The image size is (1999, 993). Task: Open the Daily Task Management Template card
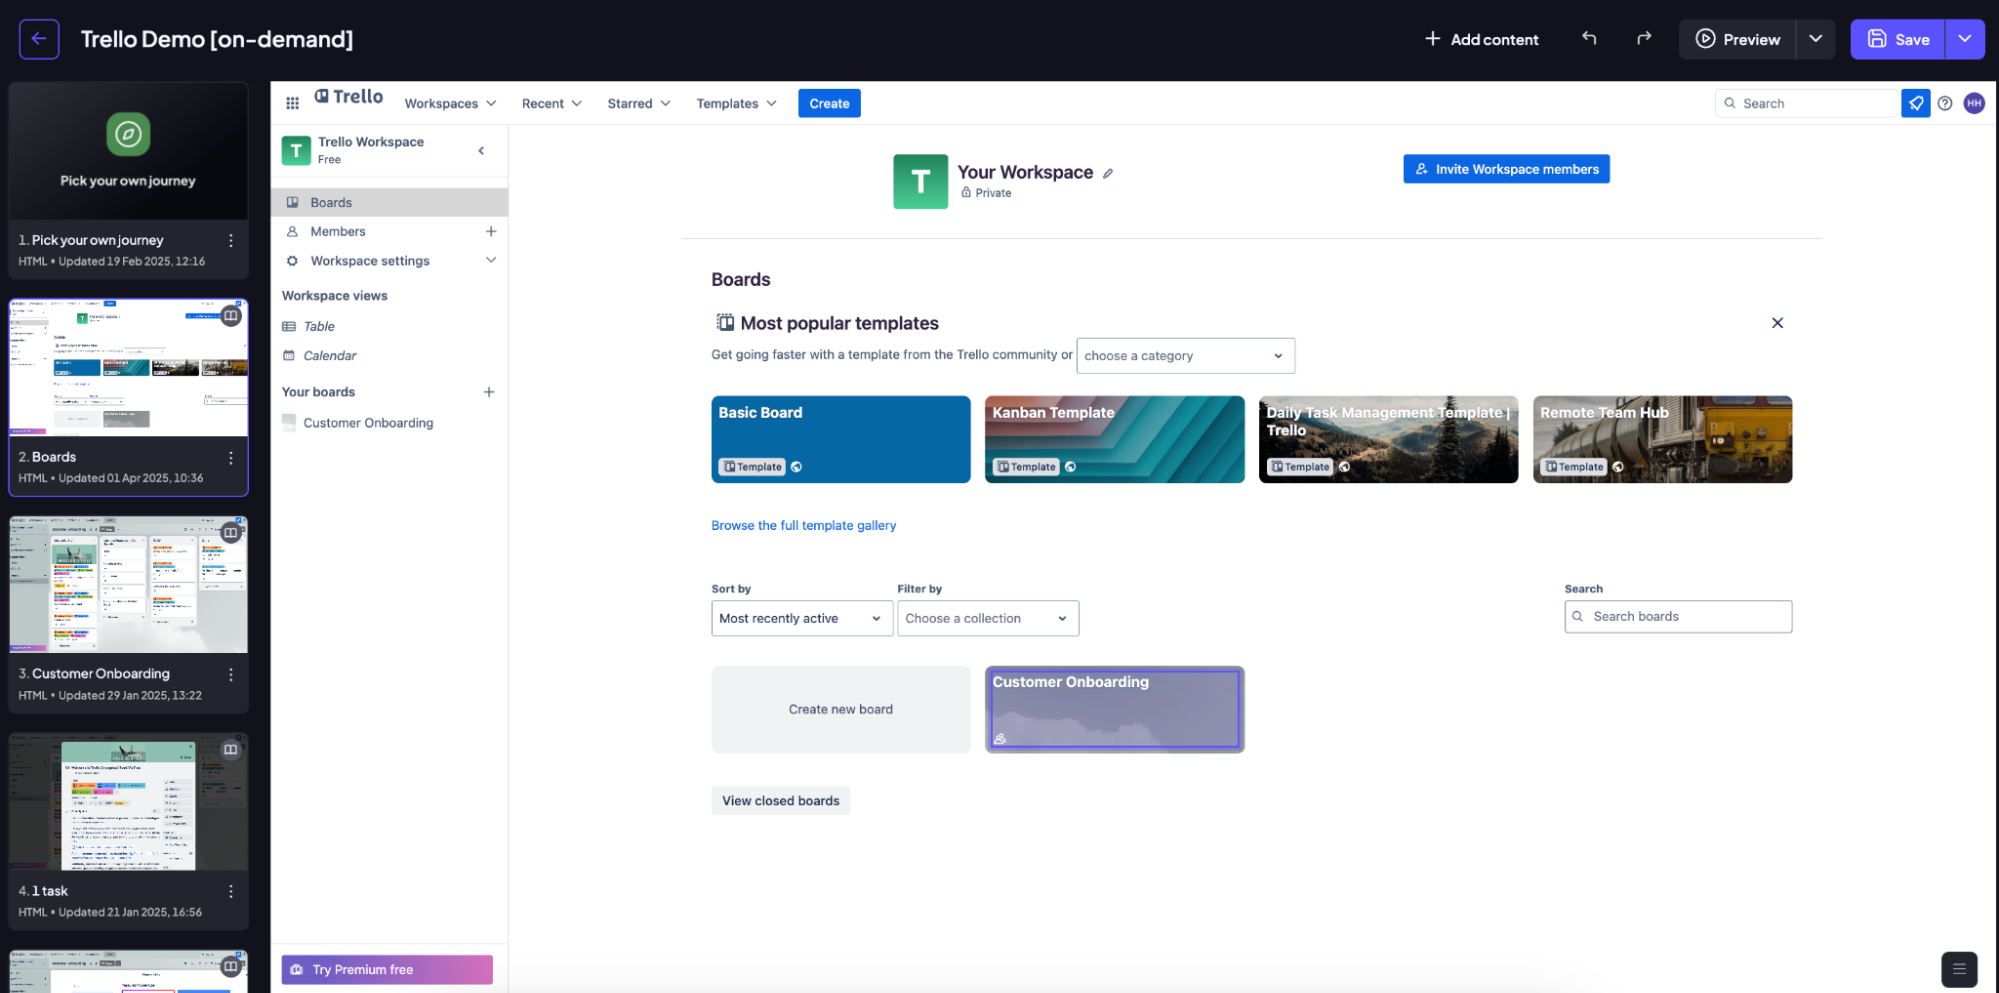(1388, 439)
